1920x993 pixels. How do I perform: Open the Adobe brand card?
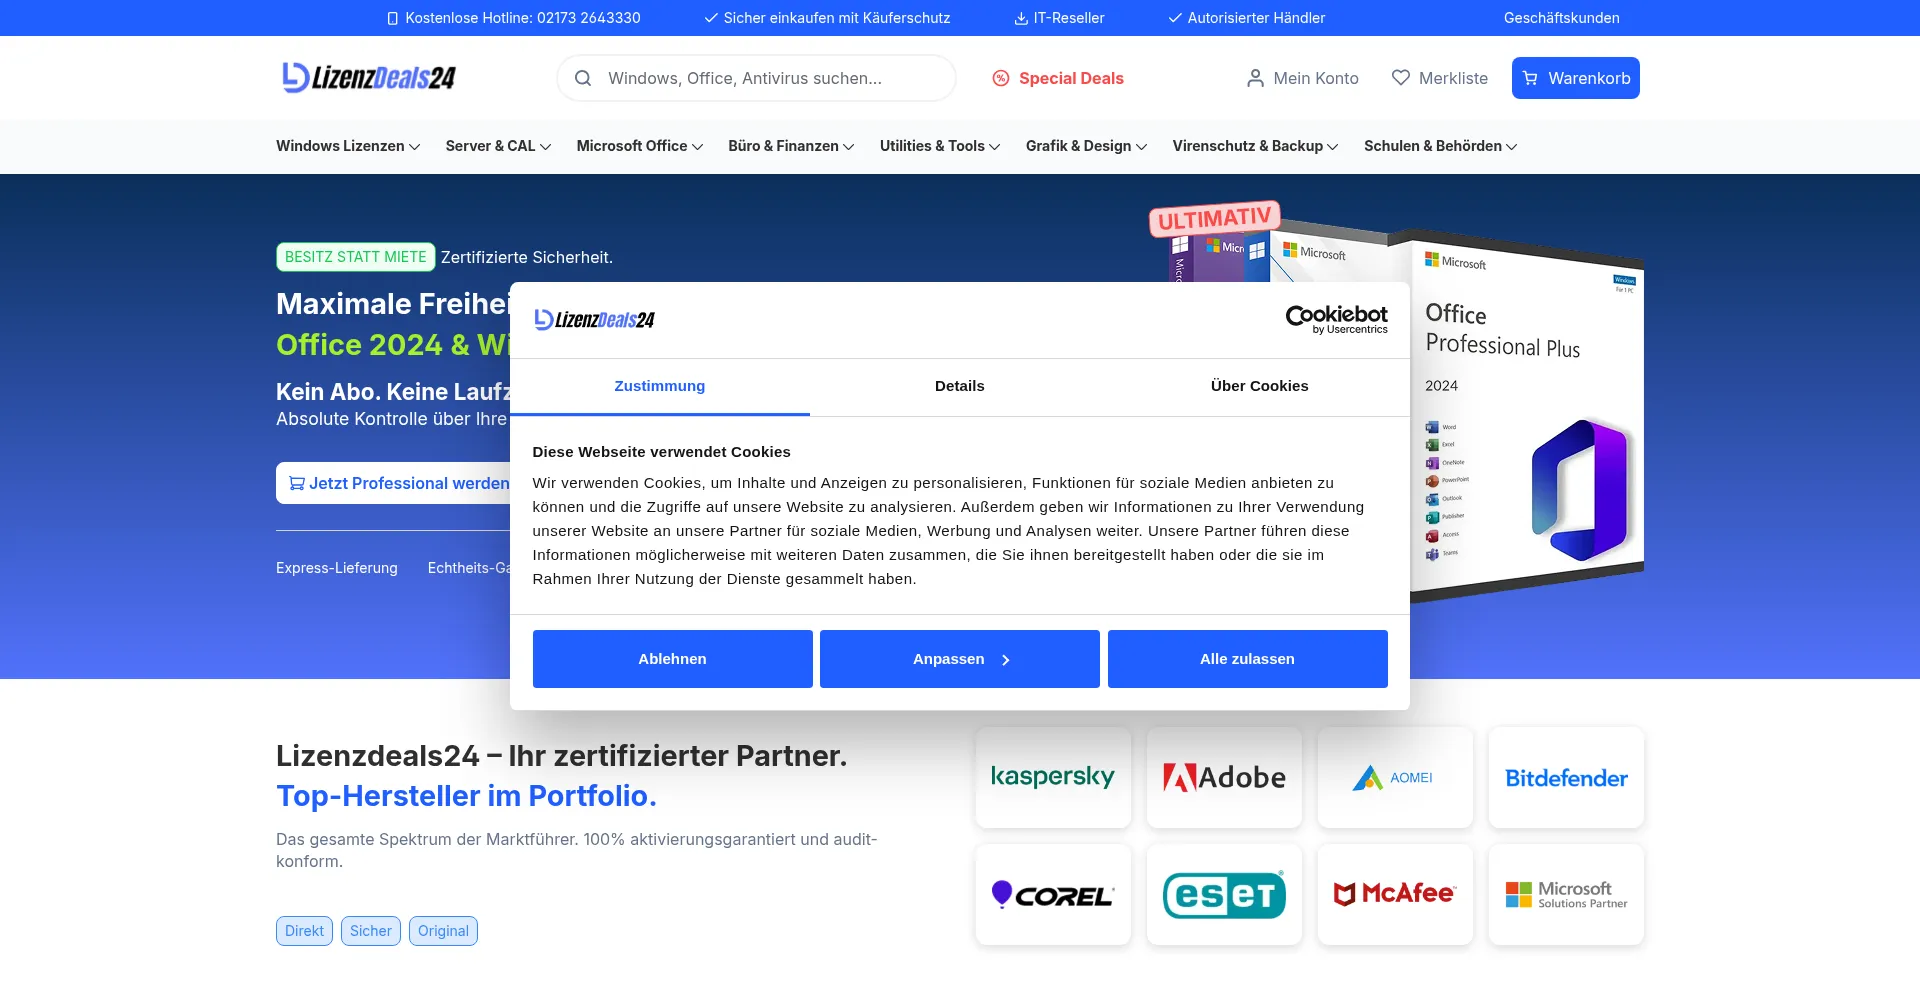pyautogui.click(x=1224, y=777)
